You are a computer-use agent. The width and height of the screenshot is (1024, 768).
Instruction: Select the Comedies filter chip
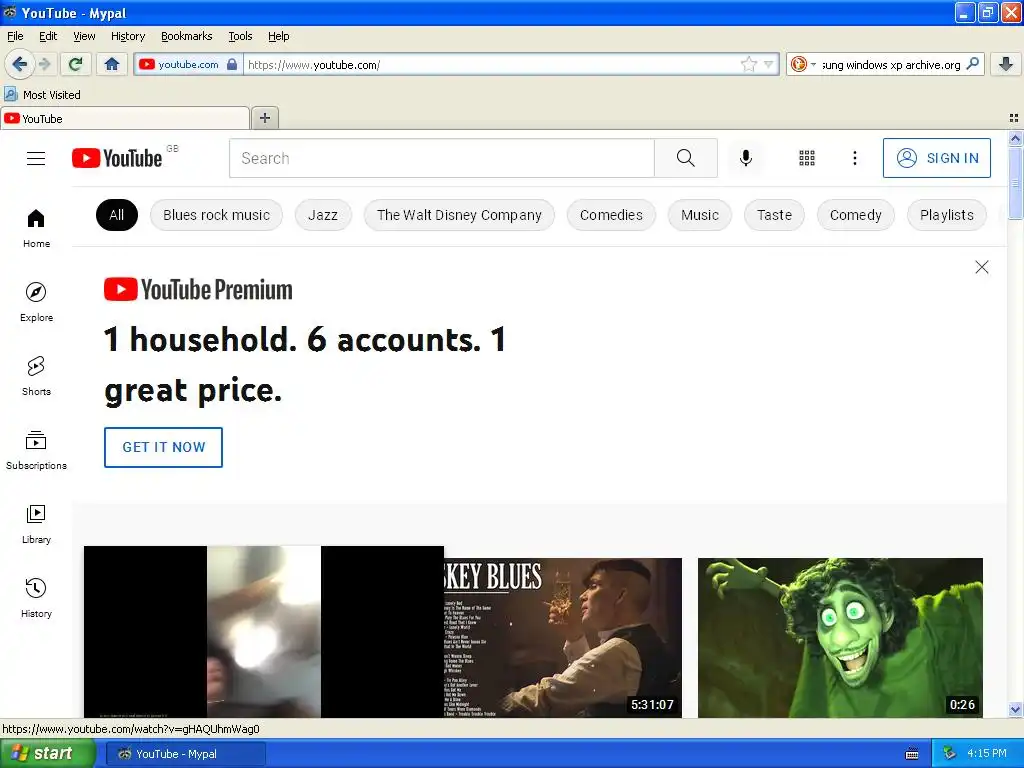tap(611, 215)
